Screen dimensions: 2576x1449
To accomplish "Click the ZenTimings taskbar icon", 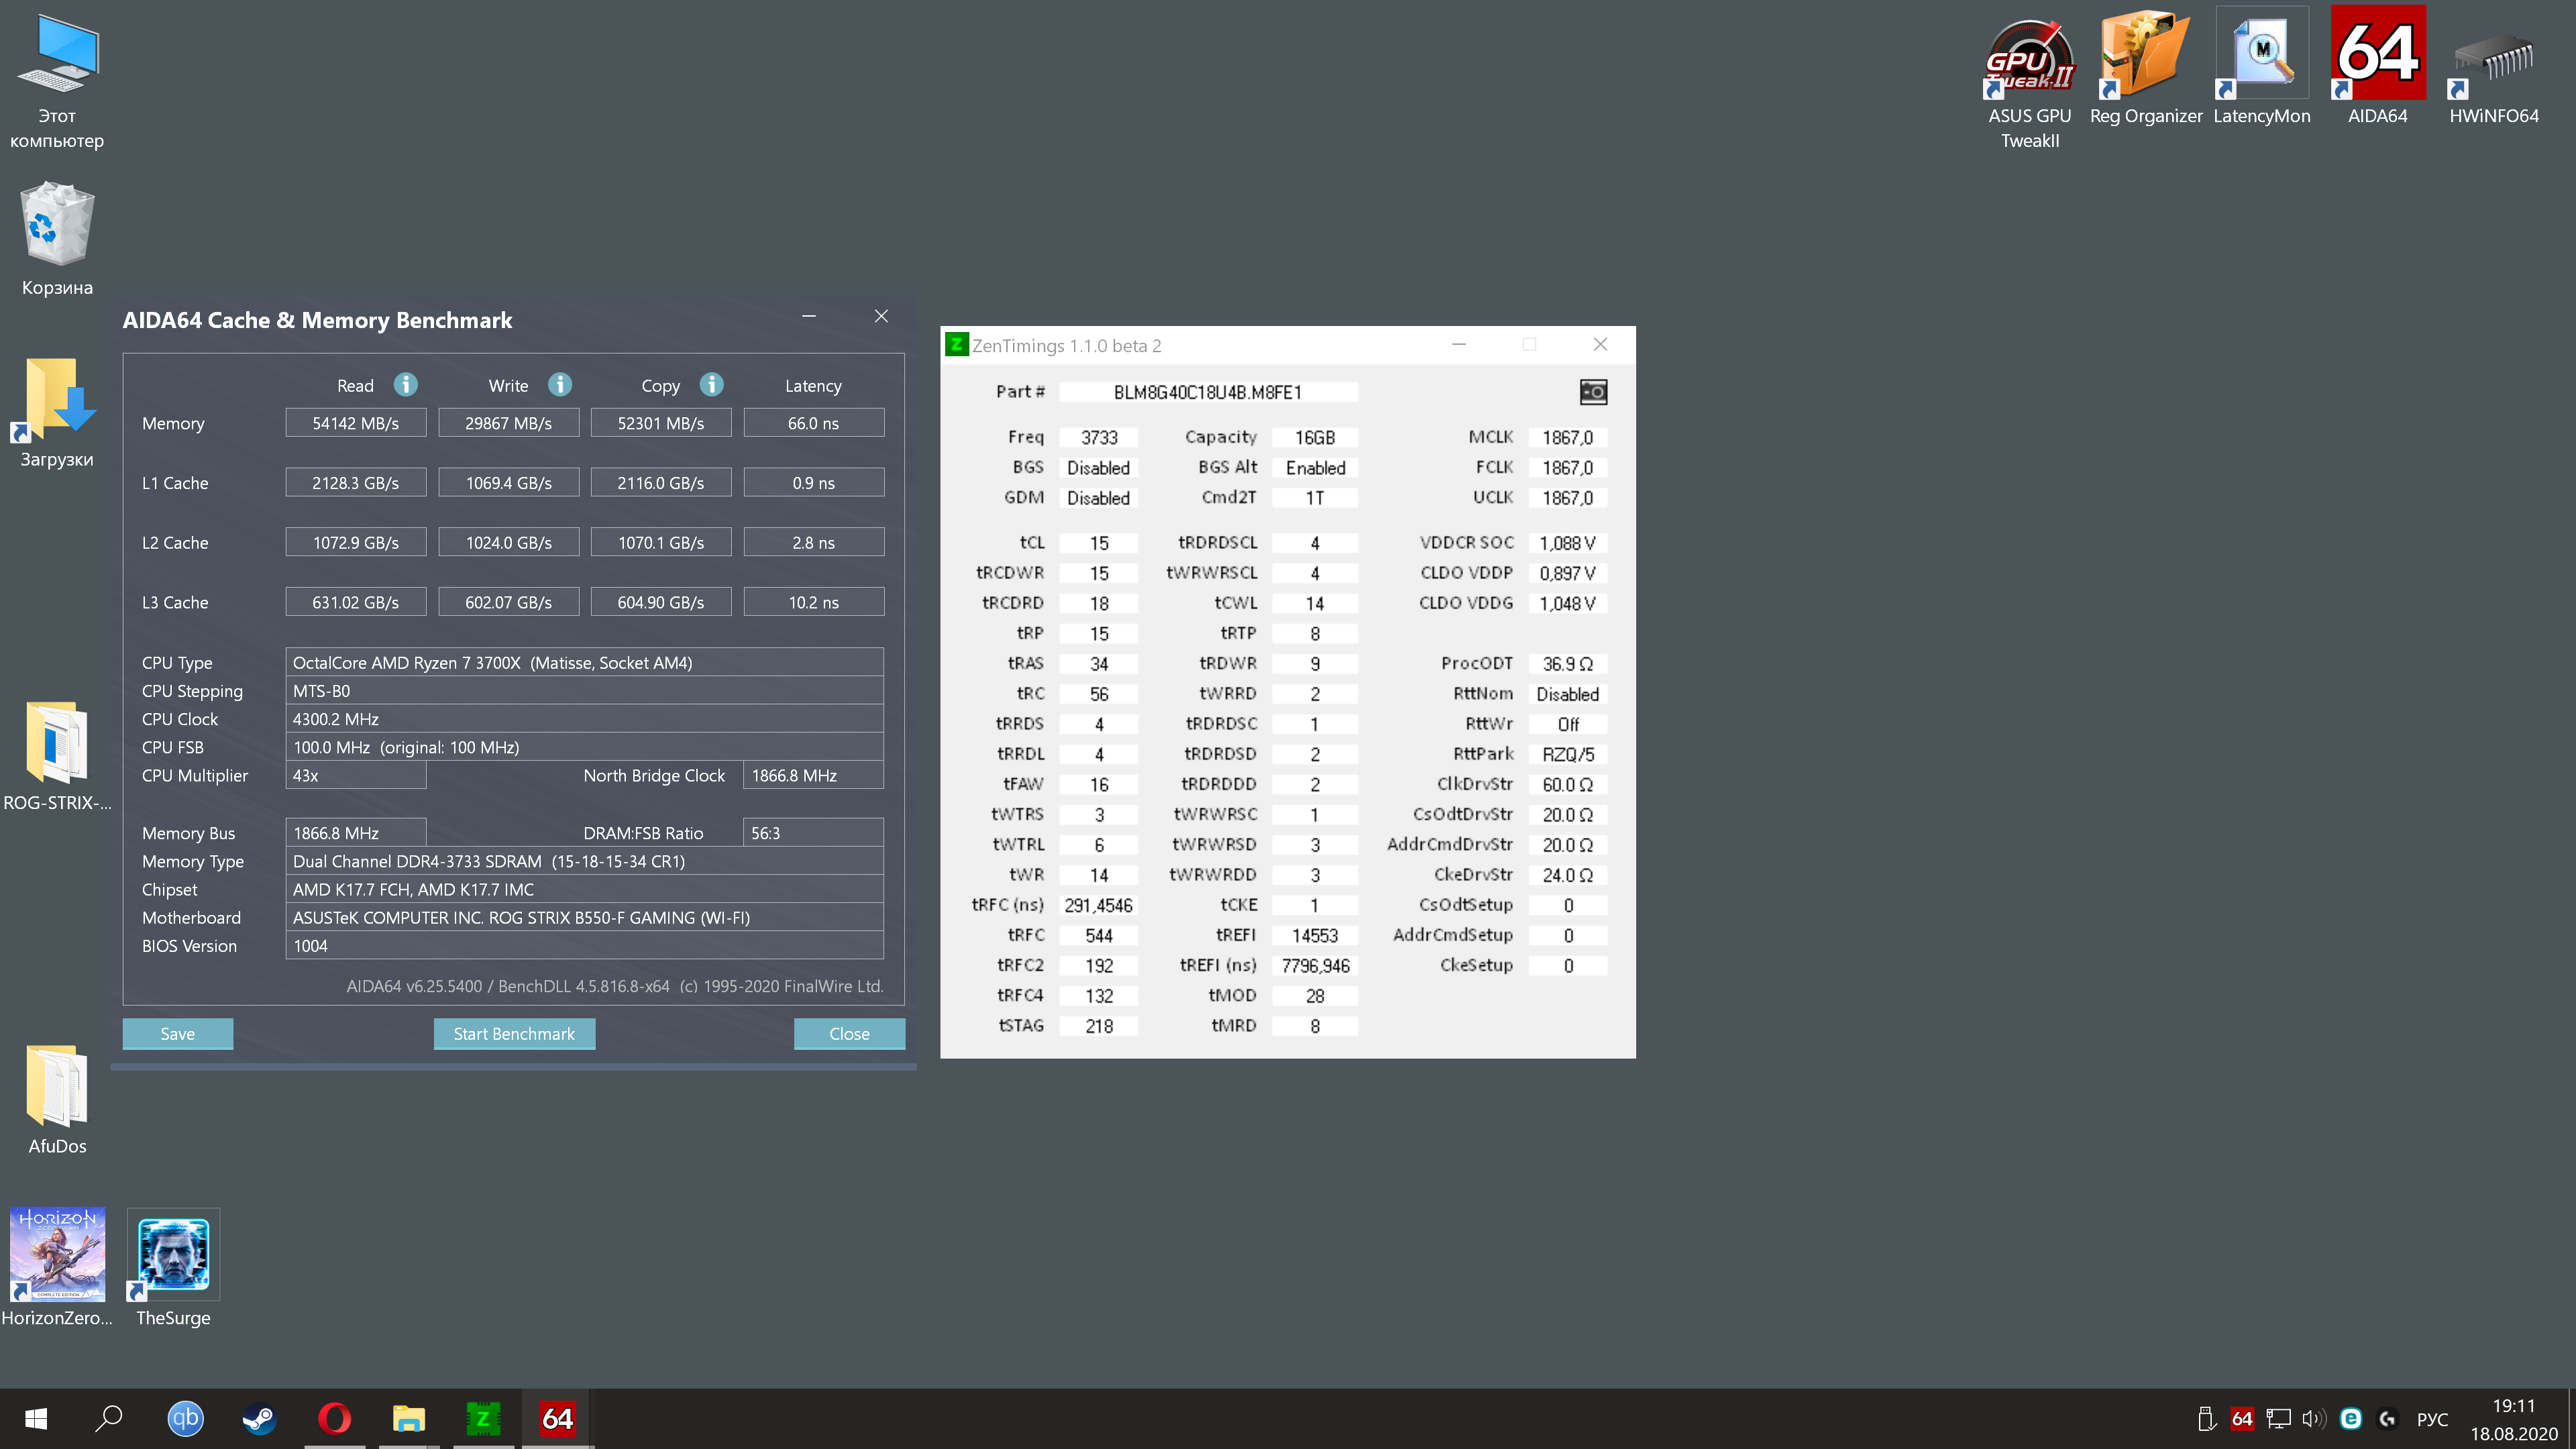I will 483,1418.
